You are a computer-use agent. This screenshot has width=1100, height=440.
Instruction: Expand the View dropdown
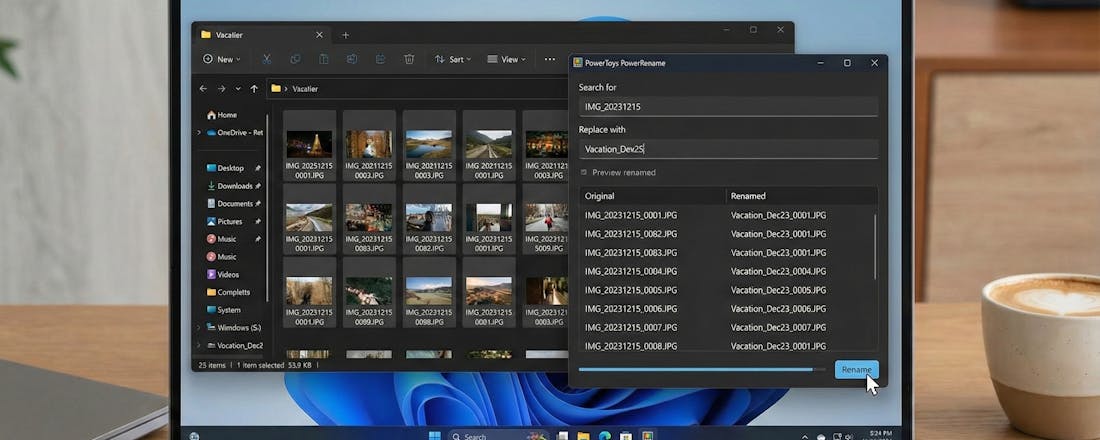pyautogui.click(x=507, y=59)
